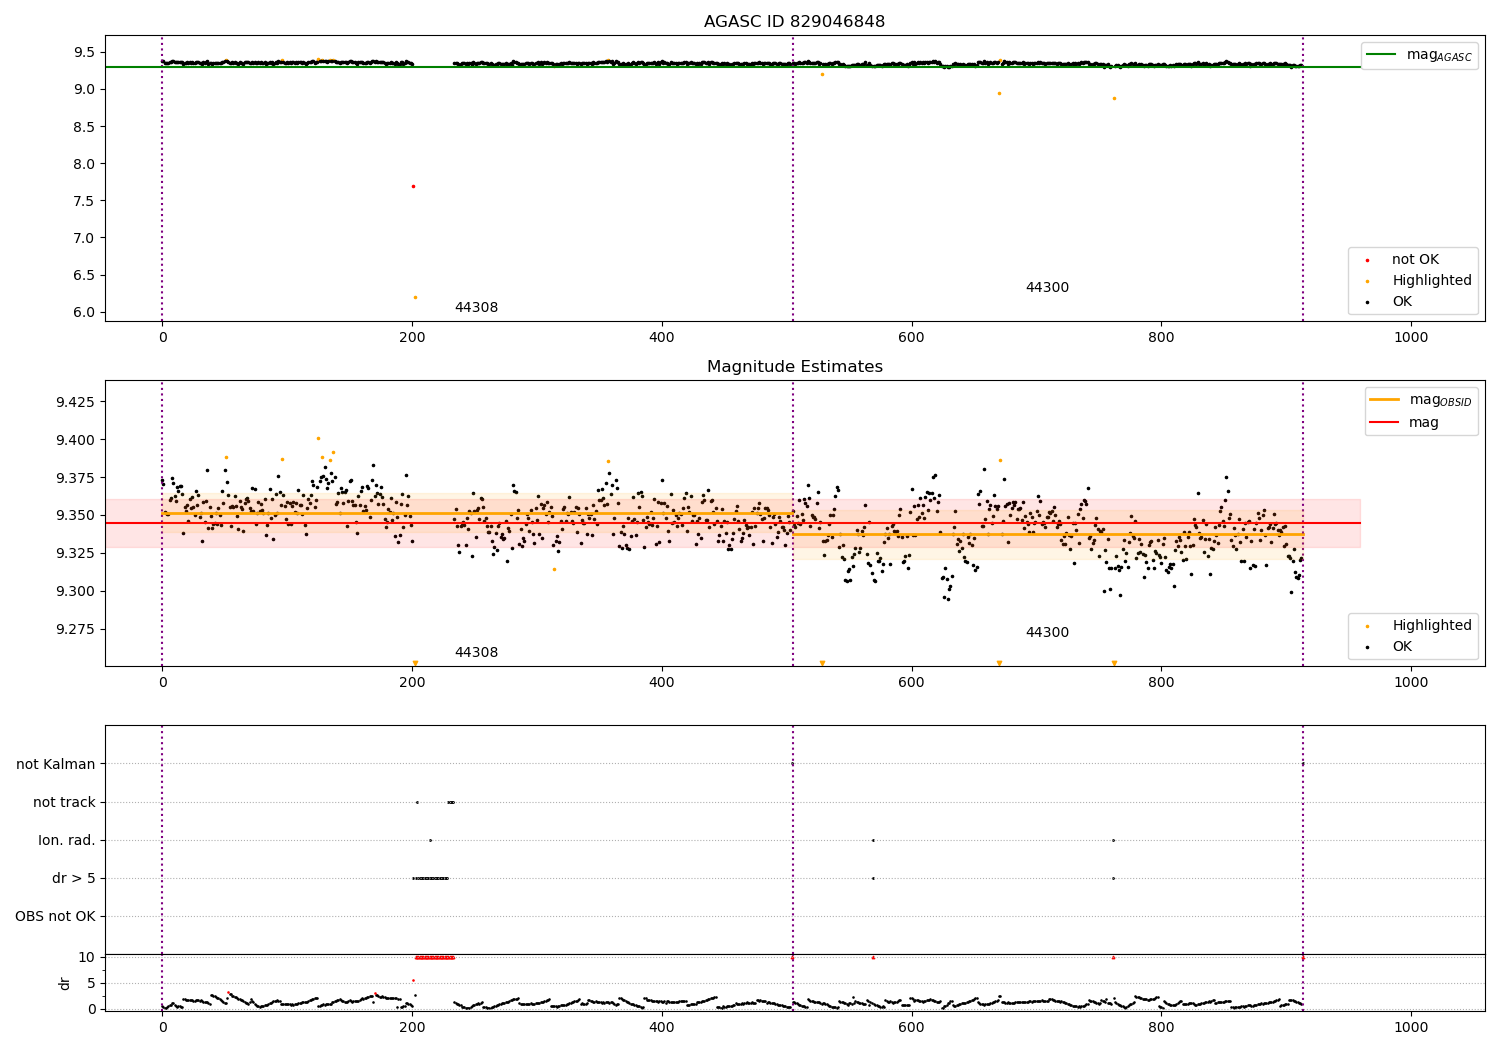This screenshot has height=1050, width=1500.
Task: Click 'Highlighted' in Magnitude Estimates lower legend
Action: tap(1432, 626)
